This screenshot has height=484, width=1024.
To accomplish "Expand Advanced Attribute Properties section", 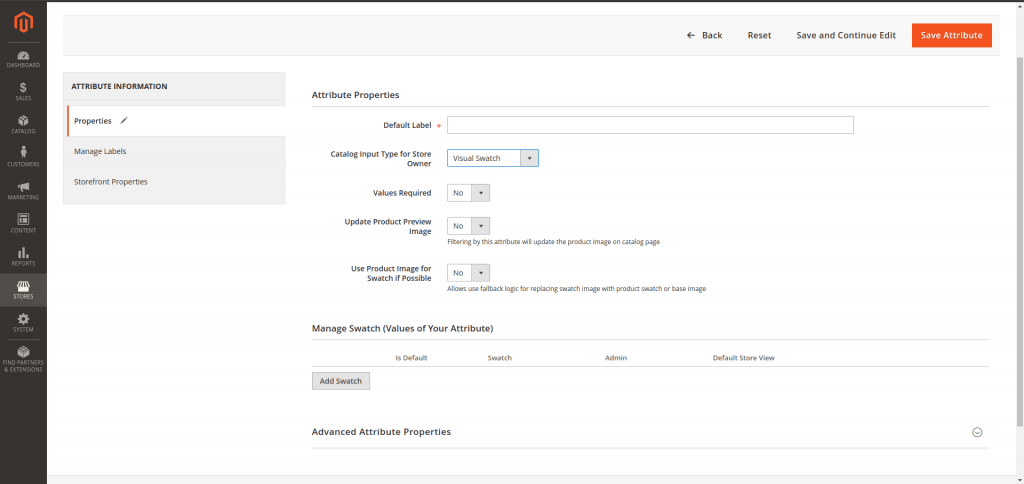I will tap(977, 432).
